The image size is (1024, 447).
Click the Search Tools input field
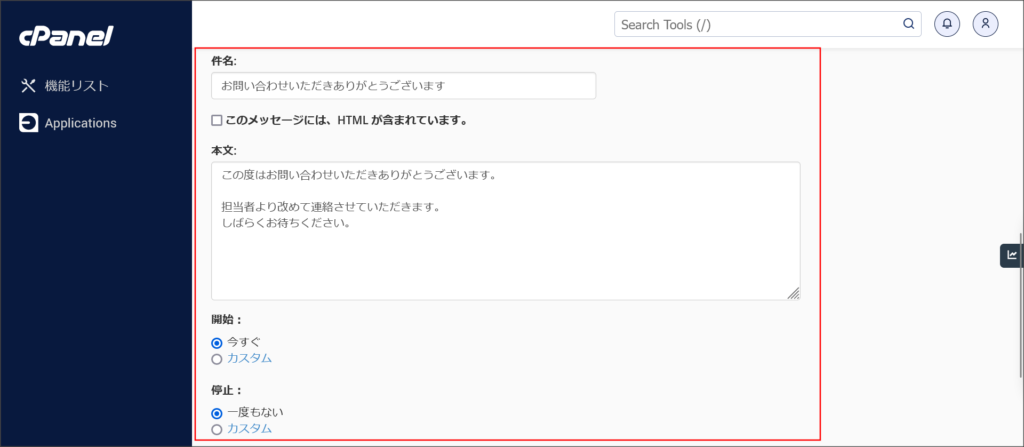[755, 24]
